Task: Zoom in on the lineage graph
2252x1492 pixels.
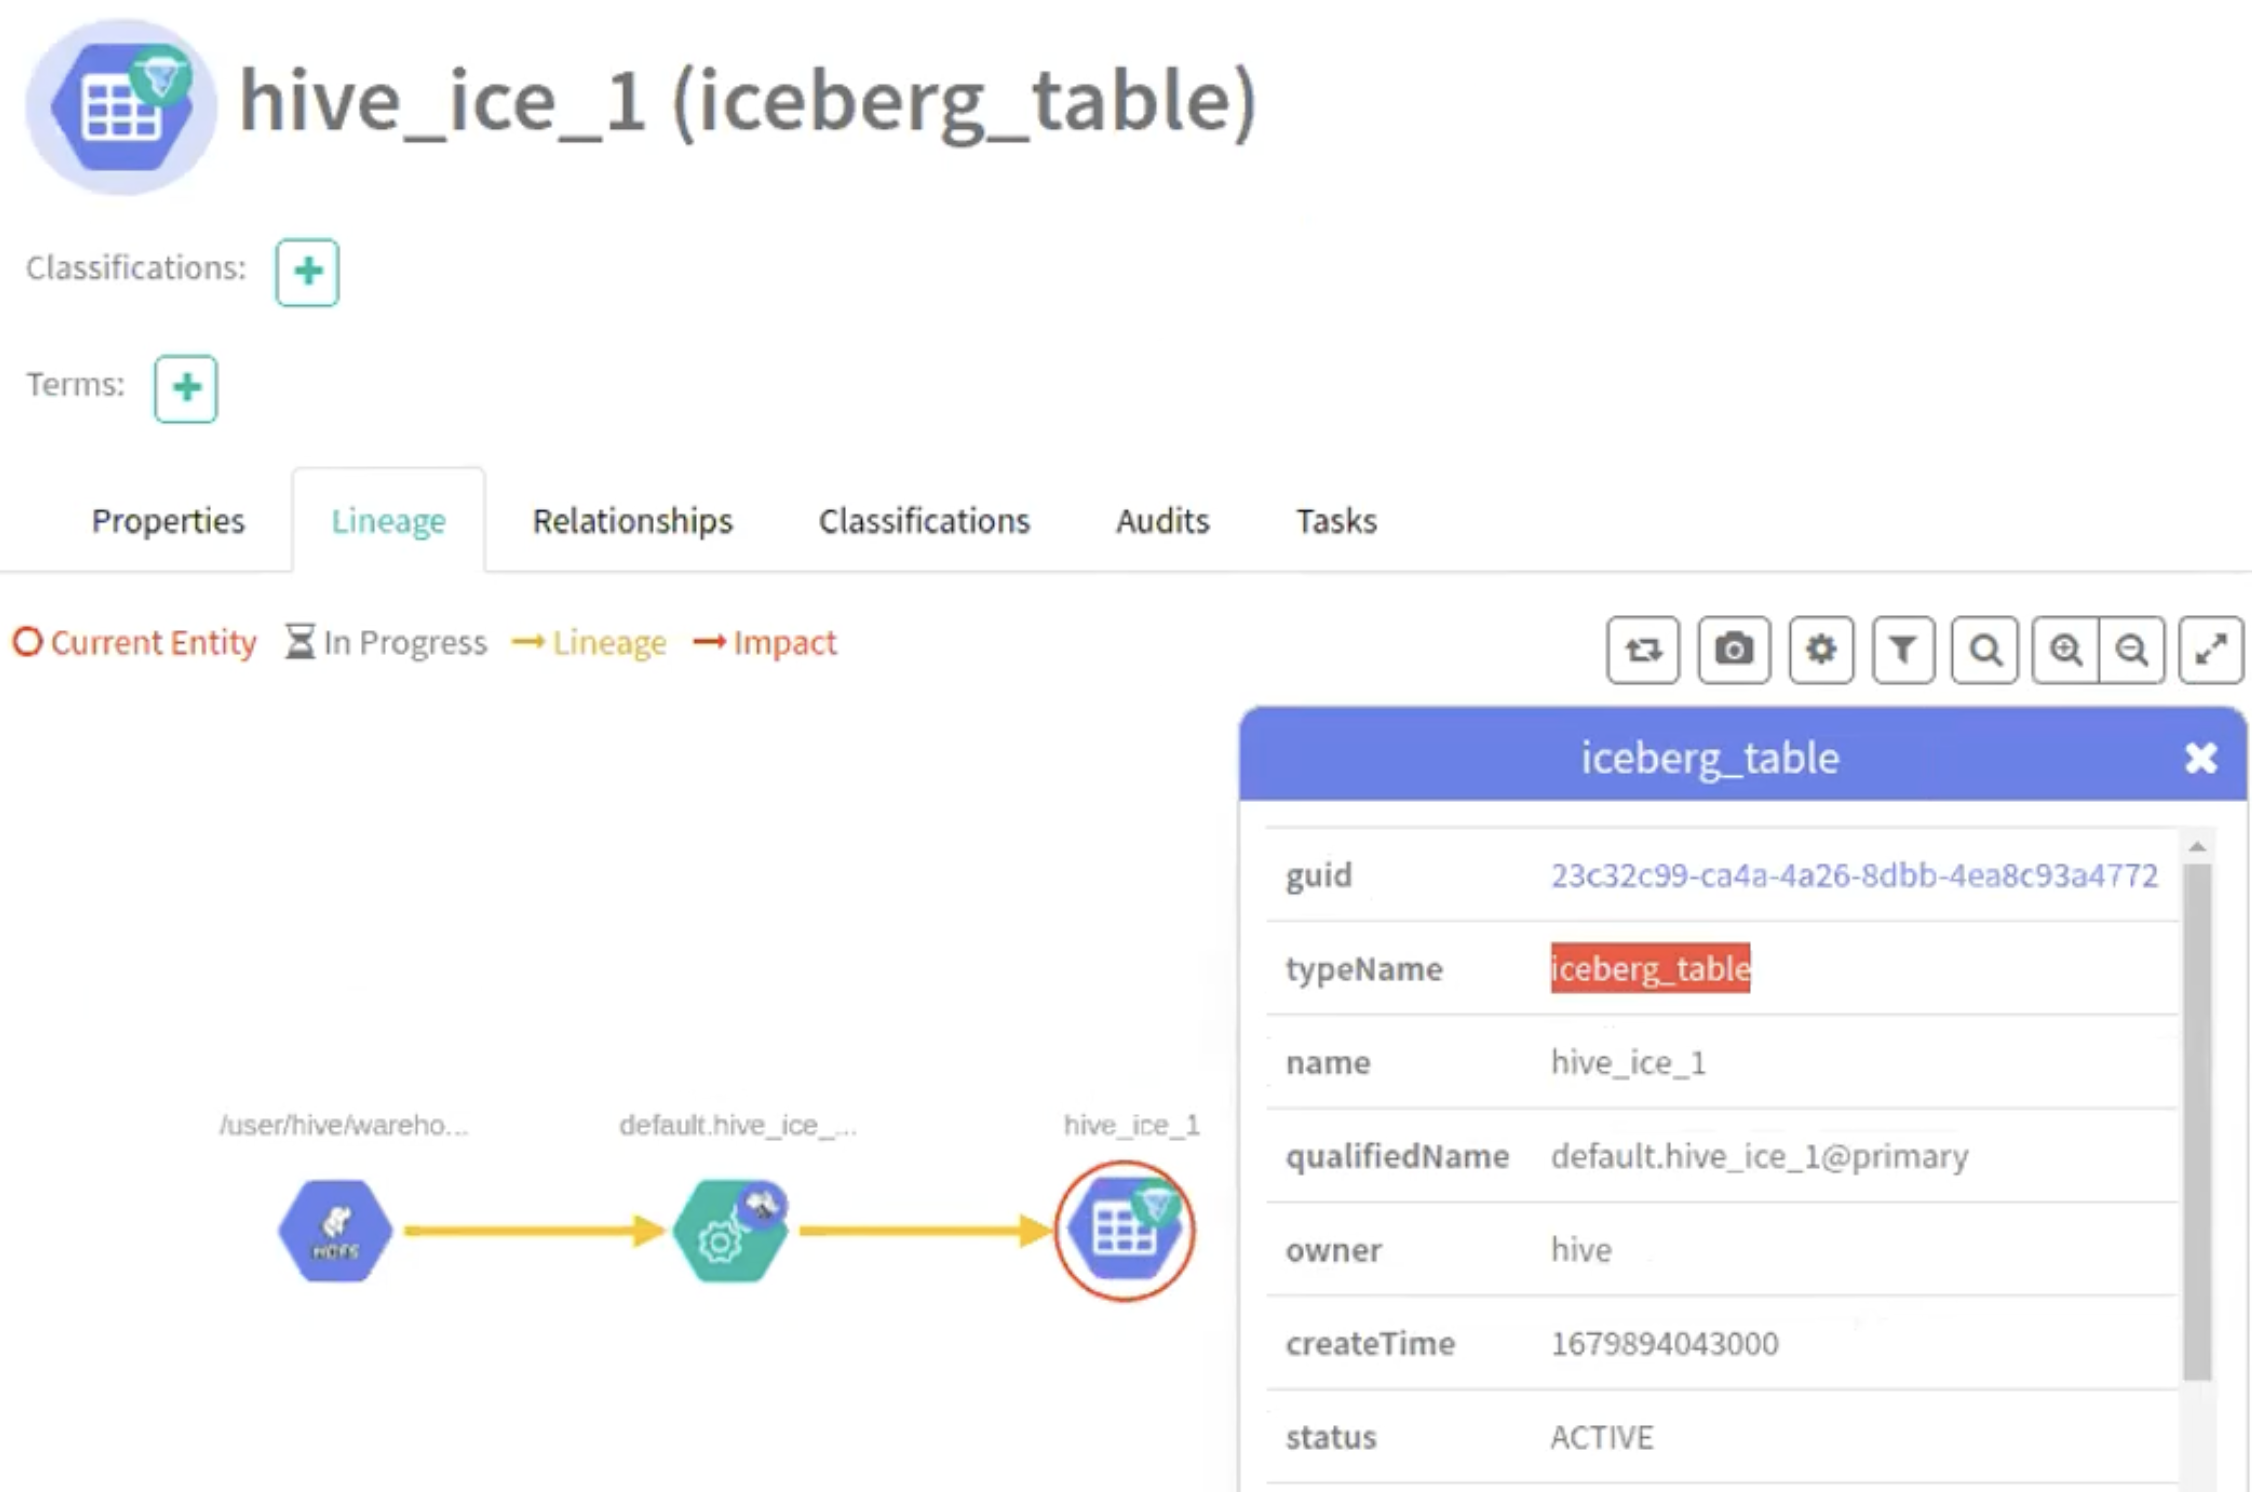Action: pyautogui.click(x=2066, y=650)
